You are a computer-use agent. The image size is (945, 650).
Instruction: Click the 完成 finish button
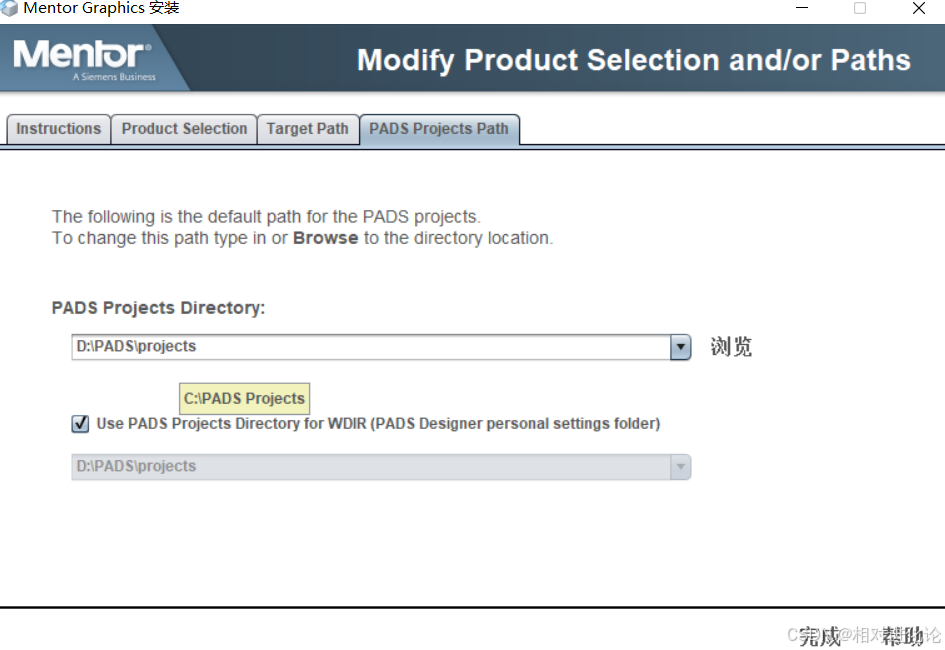[x=821, y=636]
